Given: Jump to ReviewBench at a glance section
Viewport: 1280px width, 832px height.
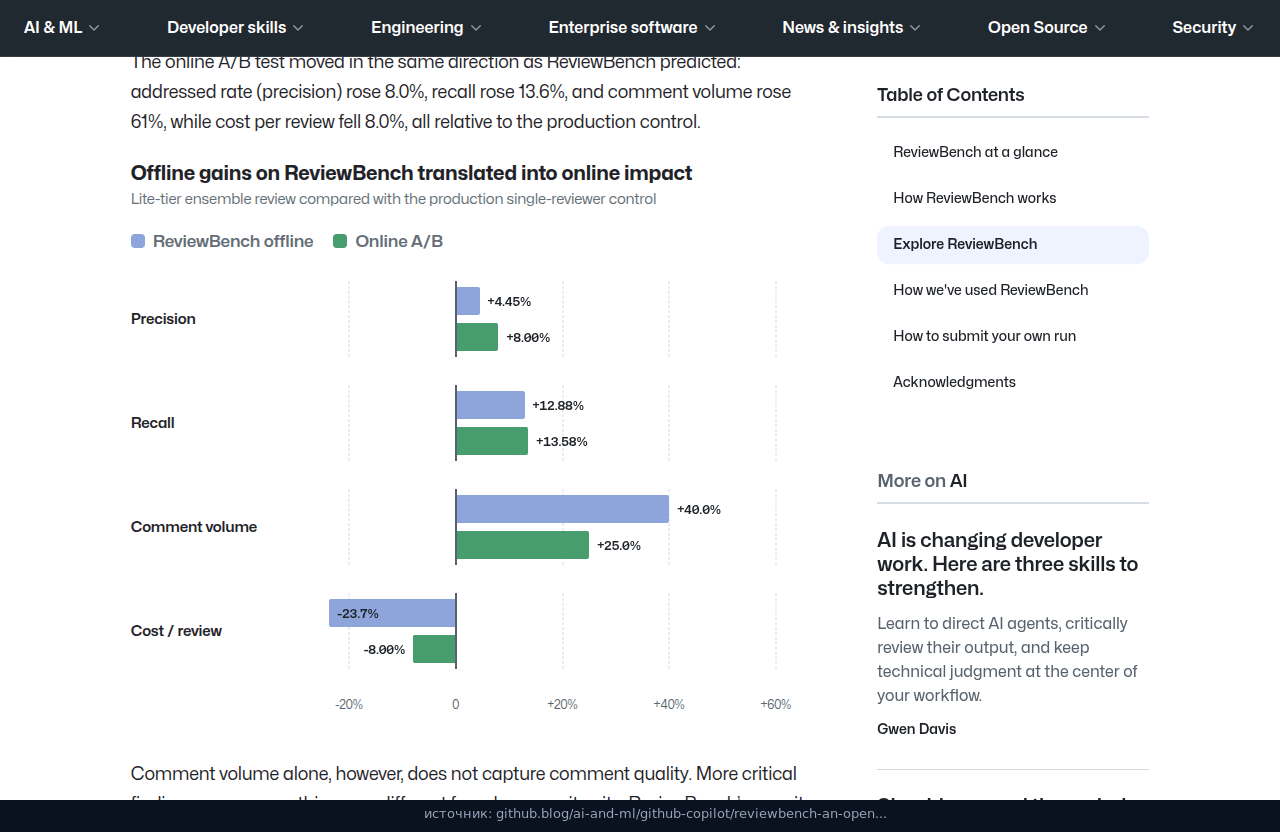Looking at the screenshot, I should click(x=975, y=152).
